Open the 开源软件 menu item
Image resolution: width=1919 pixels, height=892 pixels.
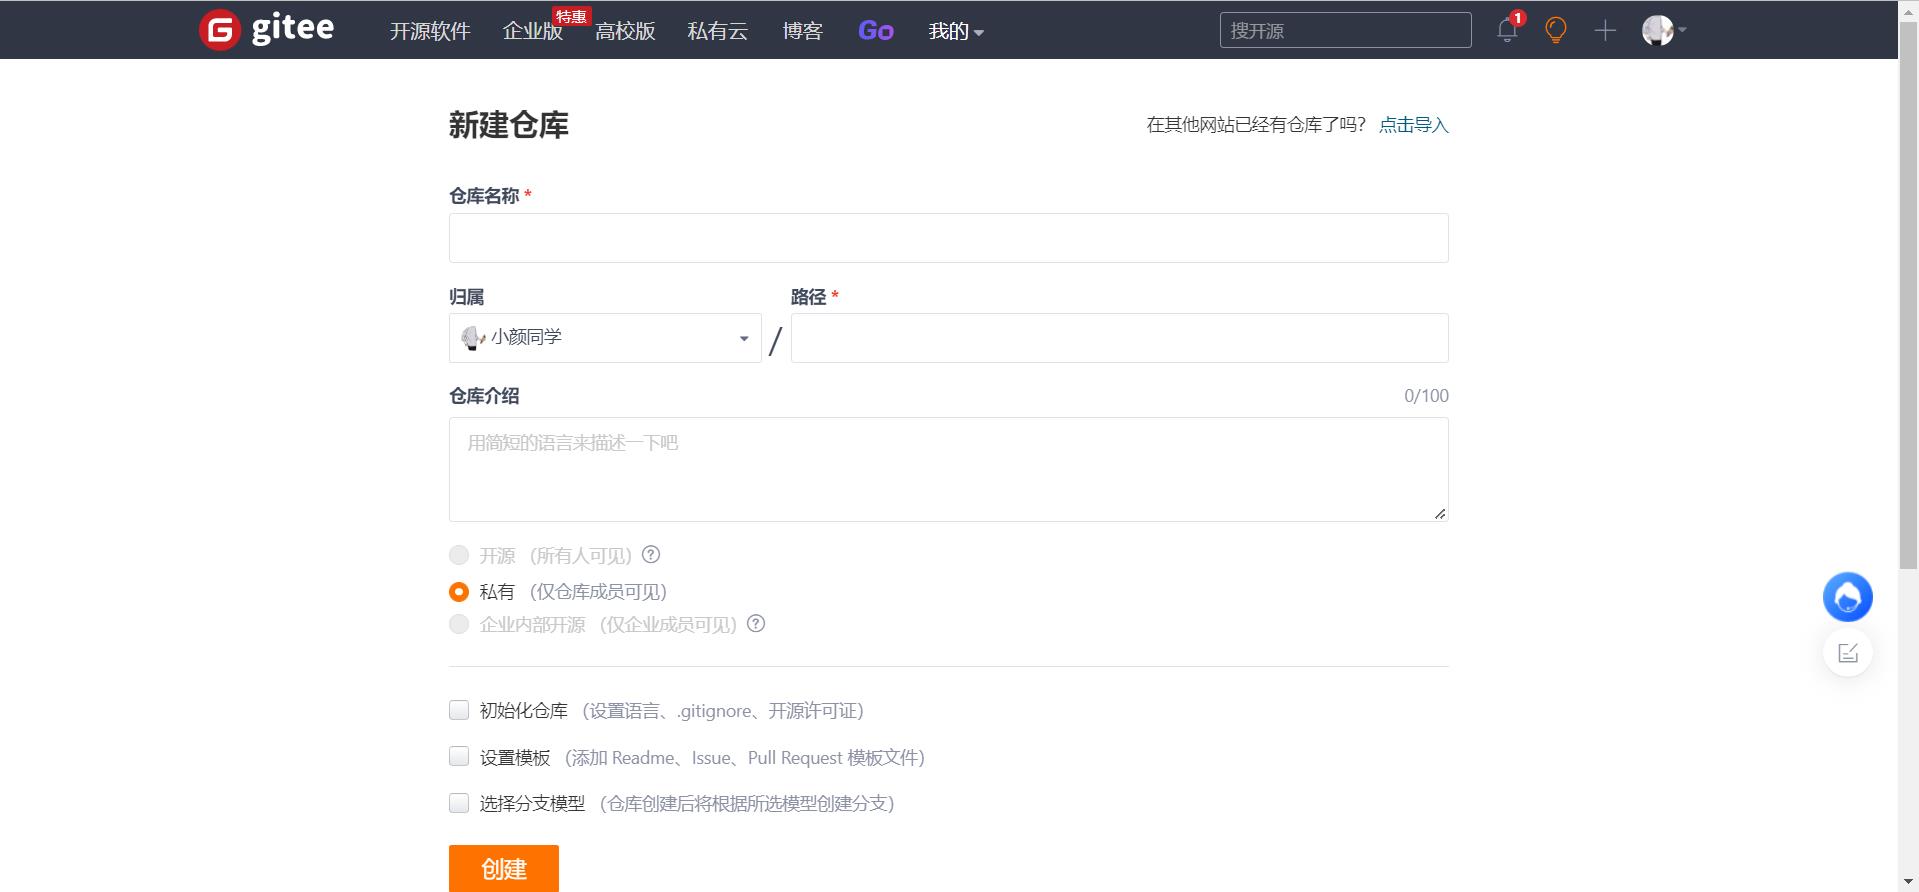click(430, 31)
